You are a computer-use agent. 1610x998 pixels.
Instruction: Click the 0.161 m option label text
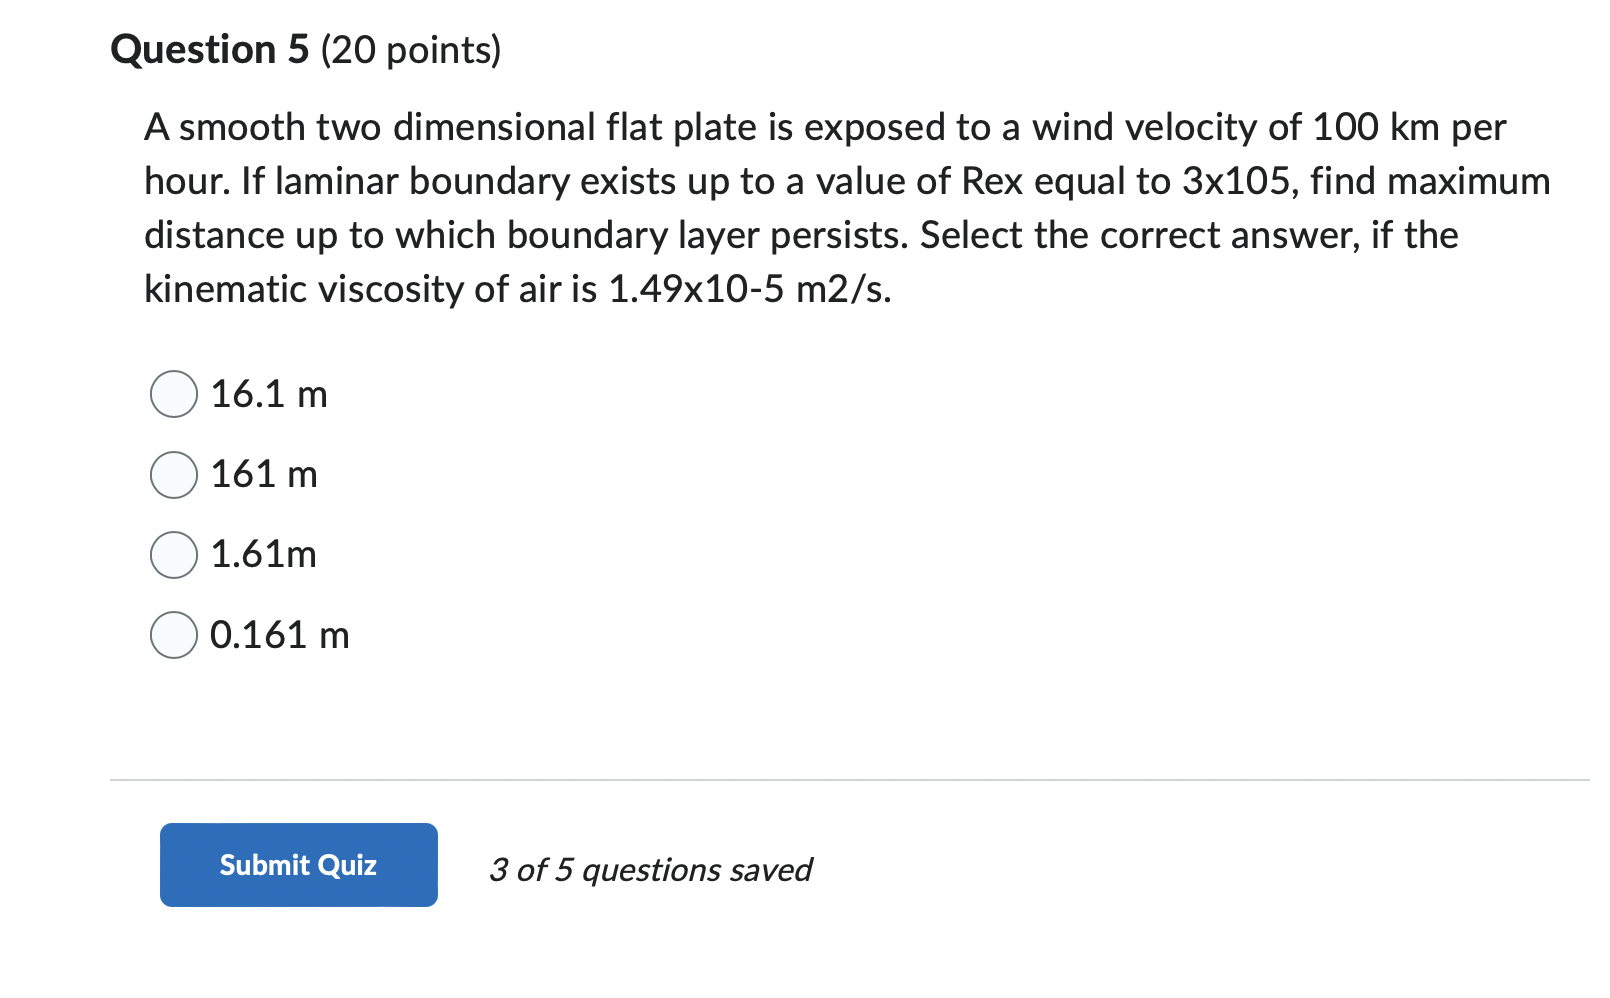click(x=279, y=633)
